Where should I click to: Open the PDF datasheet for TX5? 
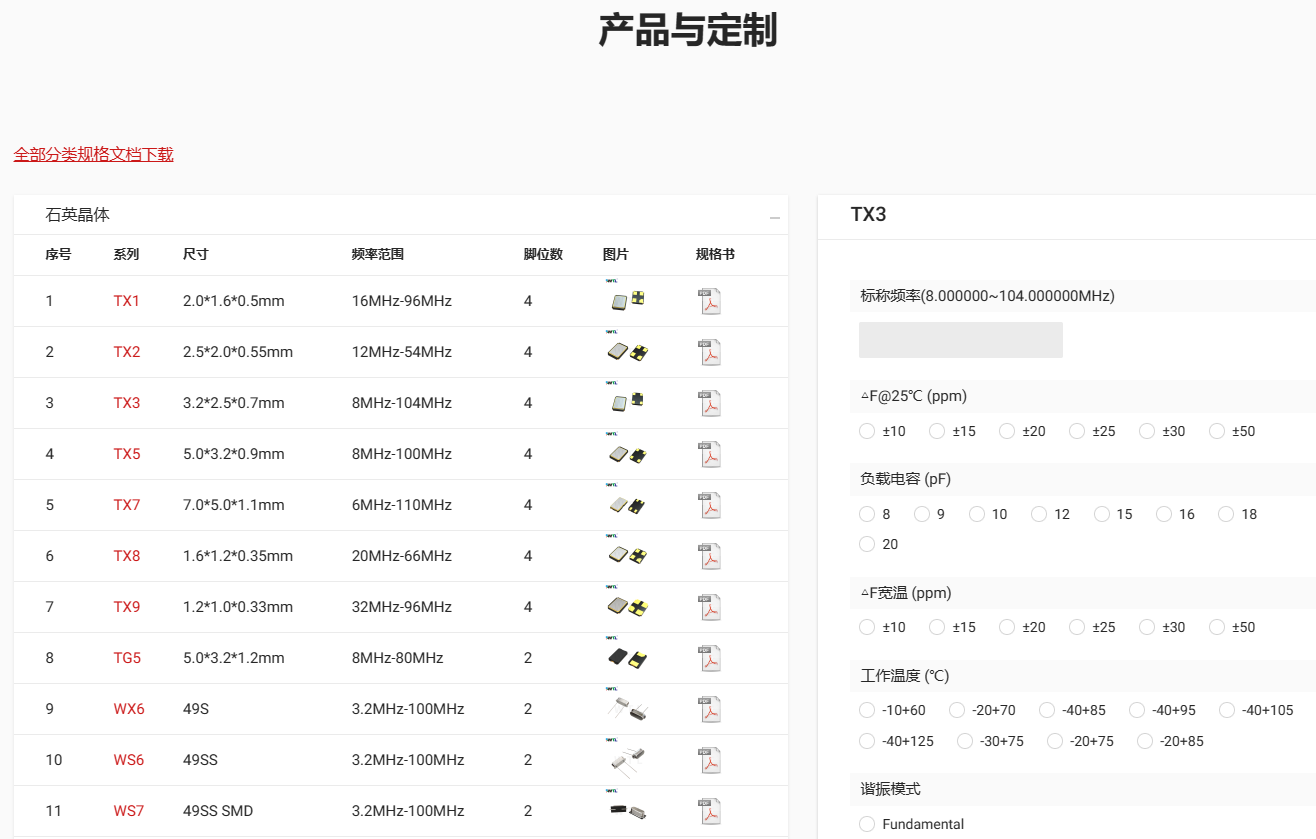[x=709, y=454]
